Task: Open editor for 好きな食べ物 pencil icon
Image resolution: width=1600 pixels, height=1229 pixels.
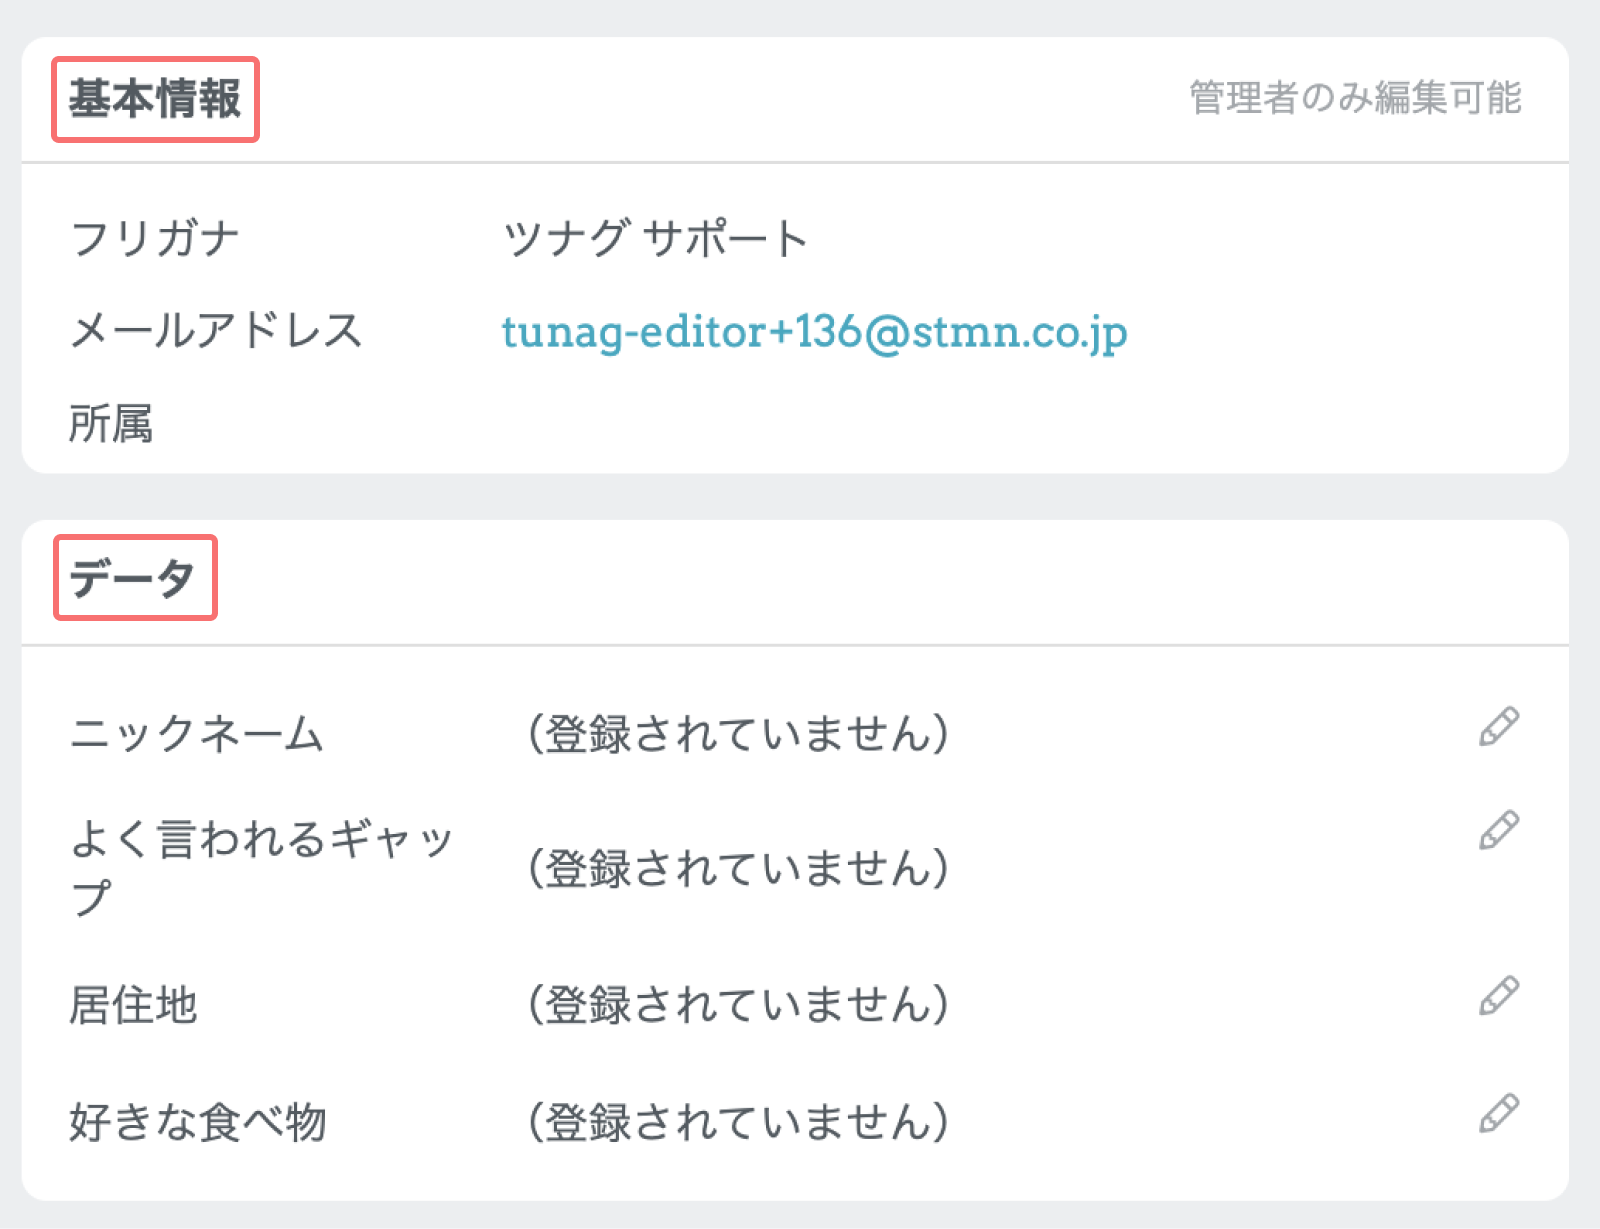Action: [x=1499, y=1113]
